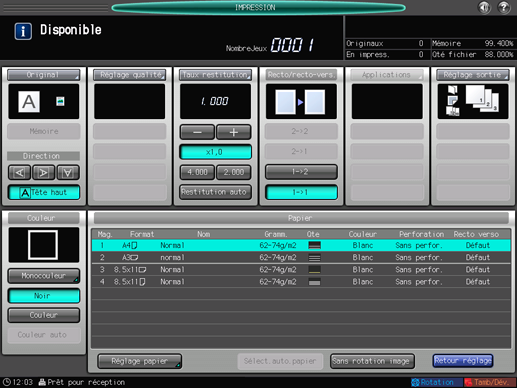Click the clock icon in status bar
Viewport: 517px width, 388px height.
click(7, 382)
